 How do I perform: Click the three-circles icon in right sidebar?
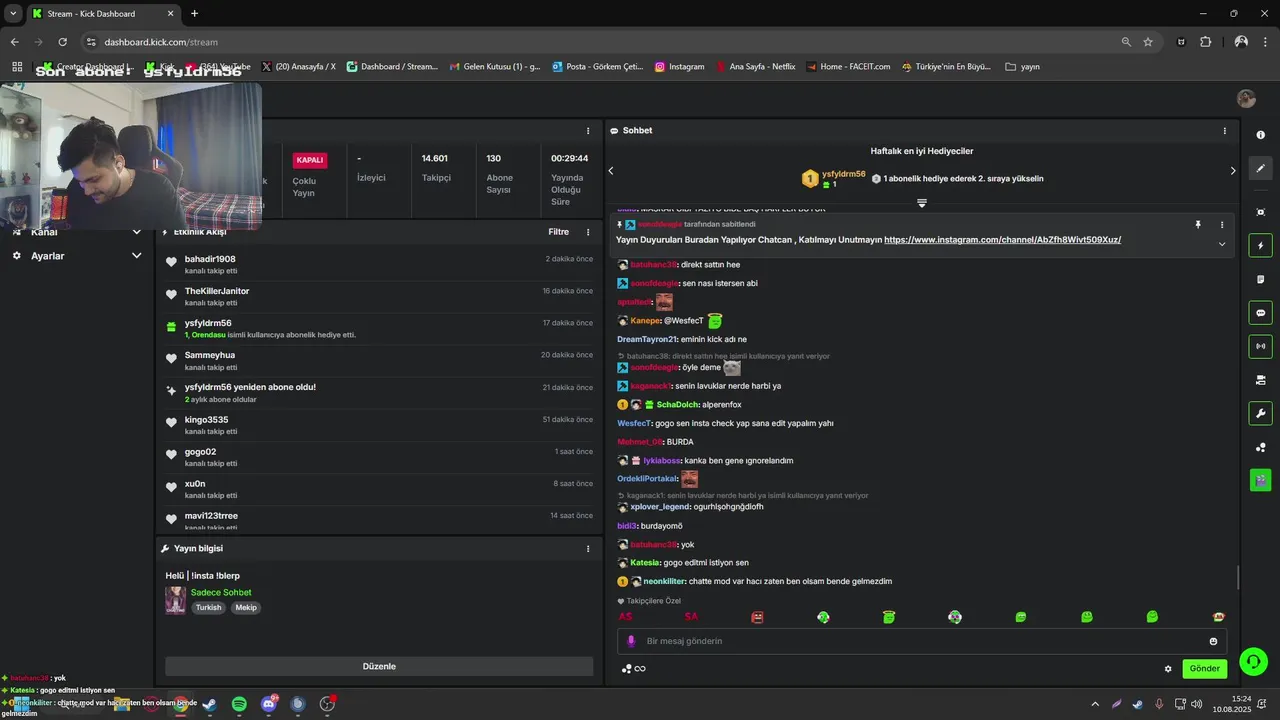point(1260,447)
